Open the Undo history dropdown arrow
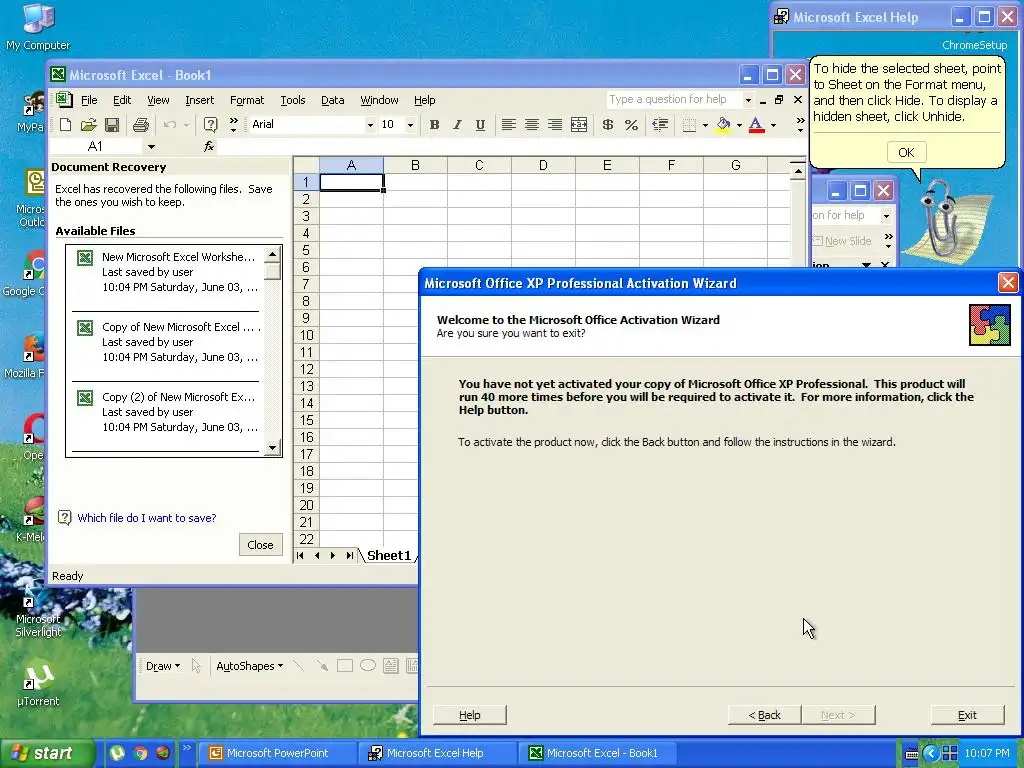 pos(186,125)
